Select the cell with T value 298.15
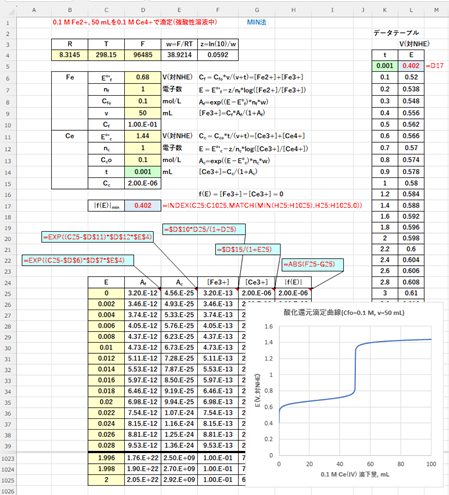Image resolution: width=449 pixels, height=495 pixels. point(106,55)
